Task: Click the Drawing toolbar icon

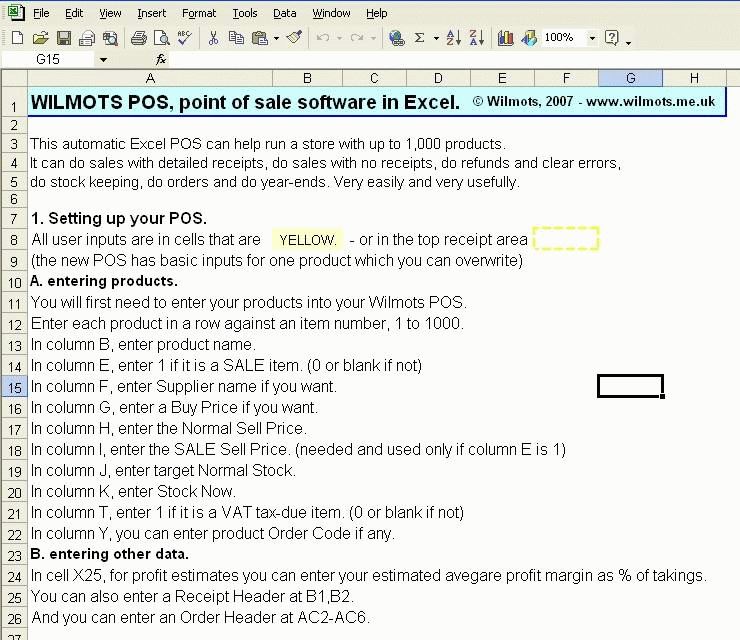Action: pos(529,38)
